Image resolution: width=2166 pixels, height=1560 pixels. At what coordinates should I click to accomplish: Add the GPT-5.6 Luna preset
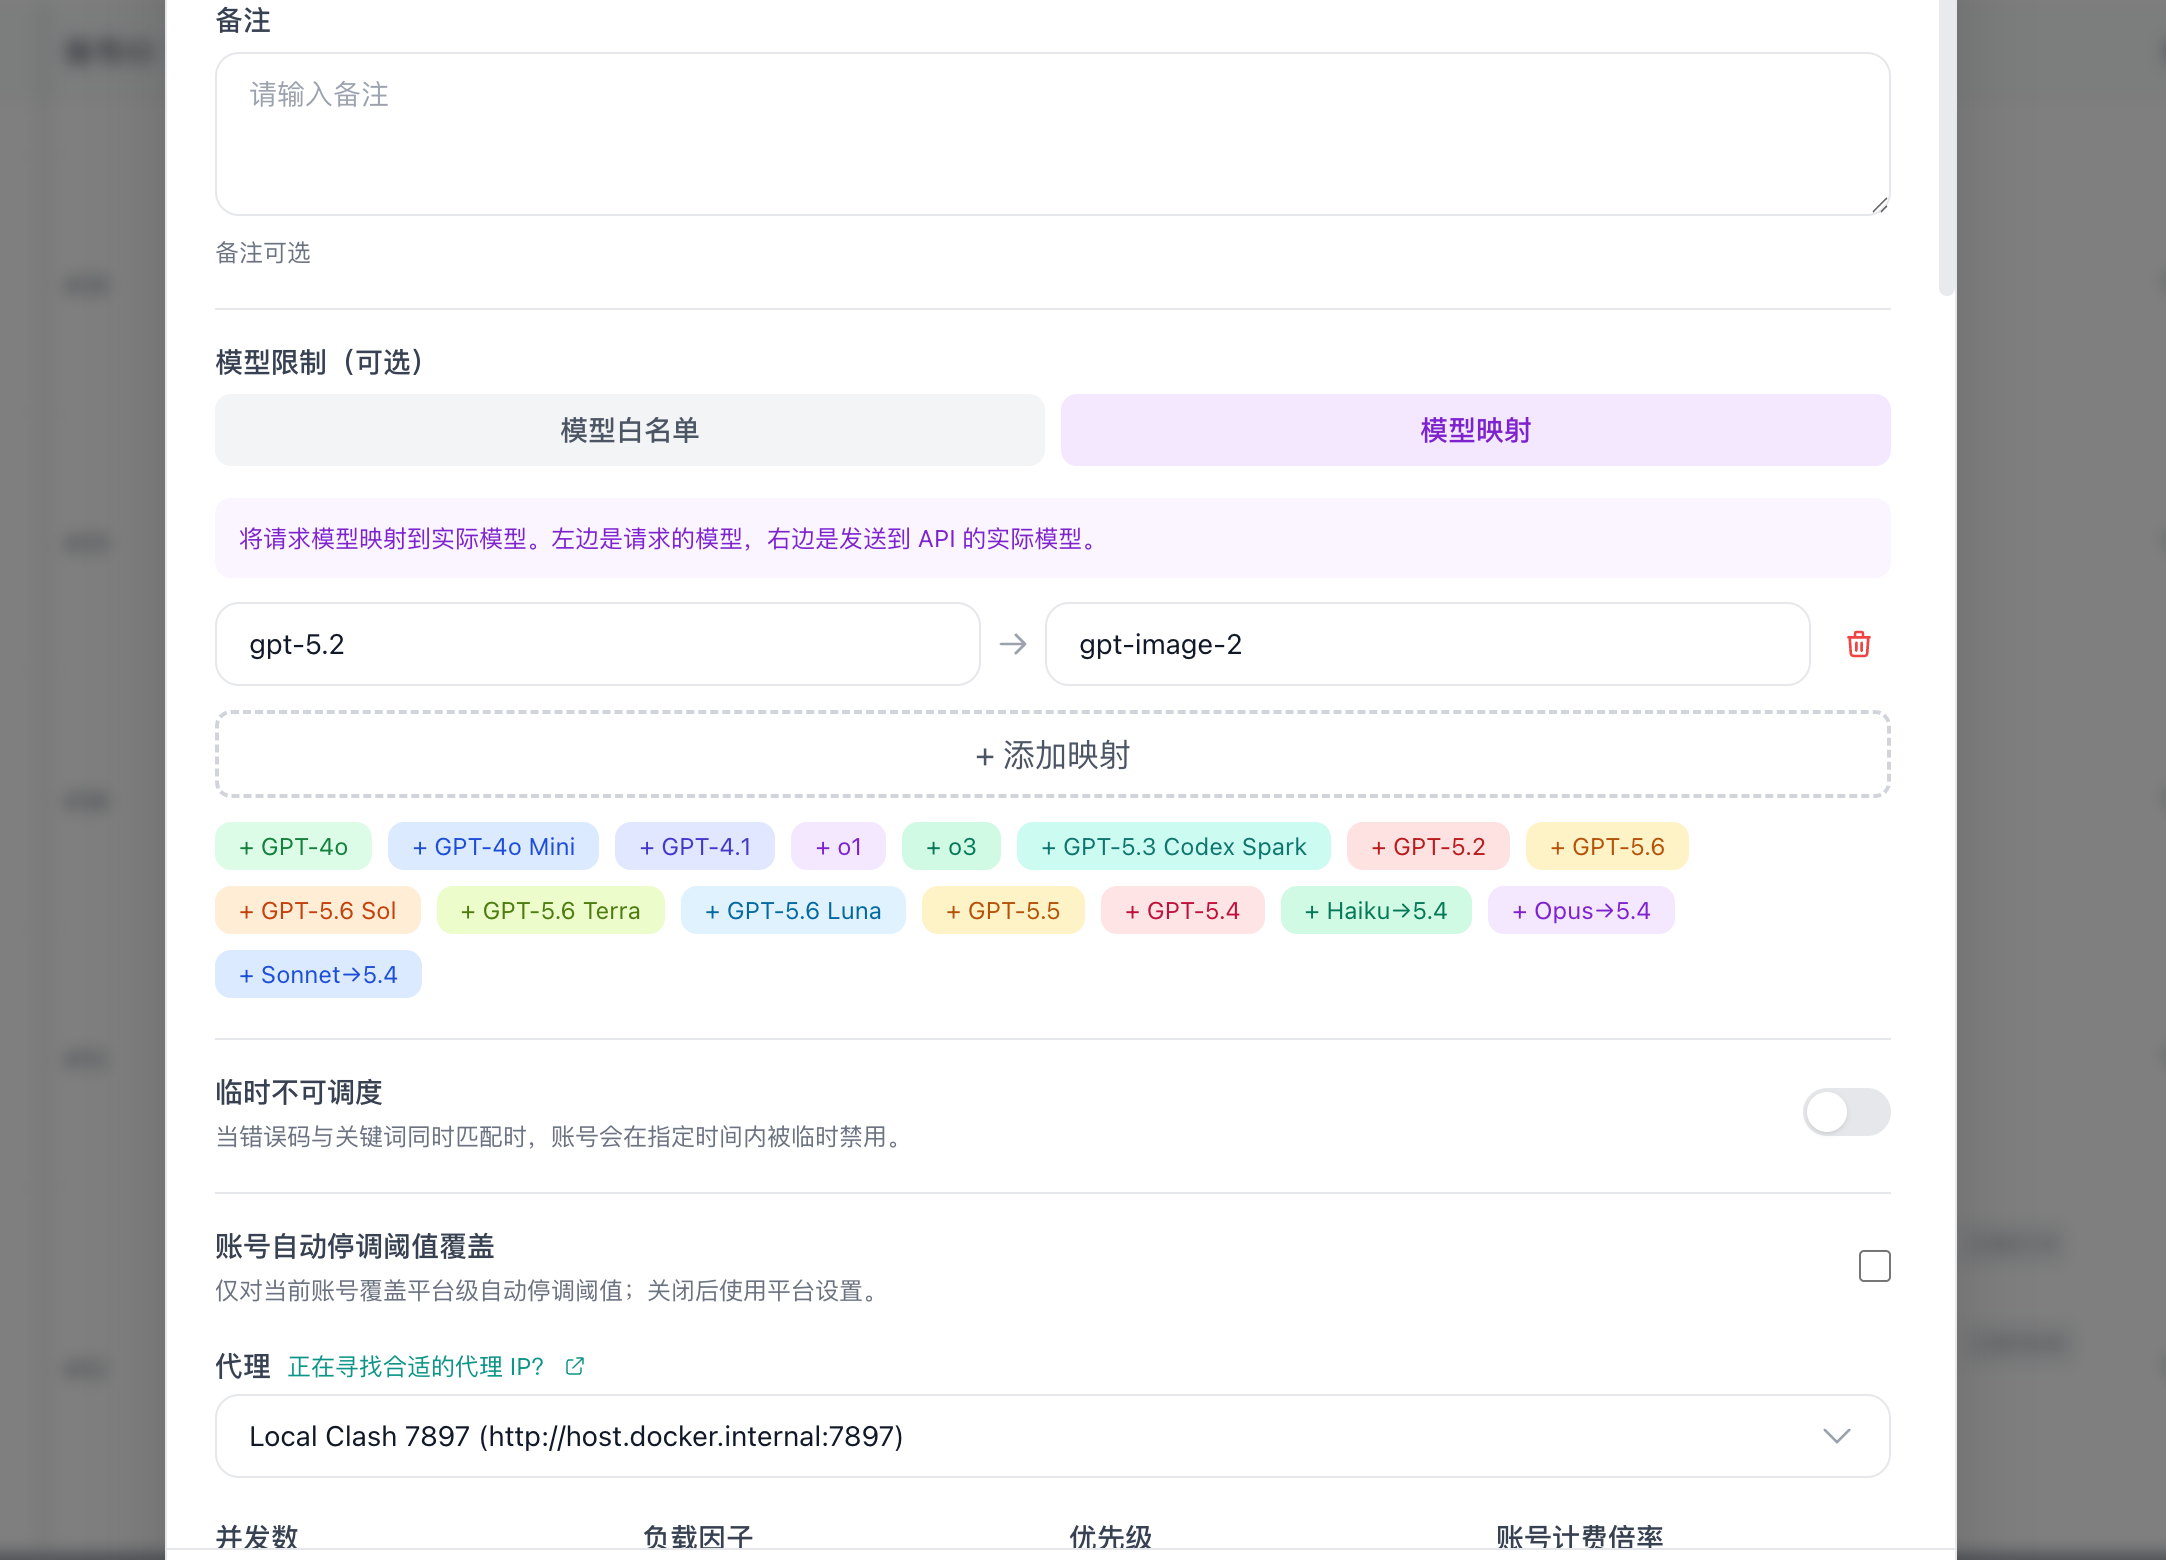coord(793,910)
